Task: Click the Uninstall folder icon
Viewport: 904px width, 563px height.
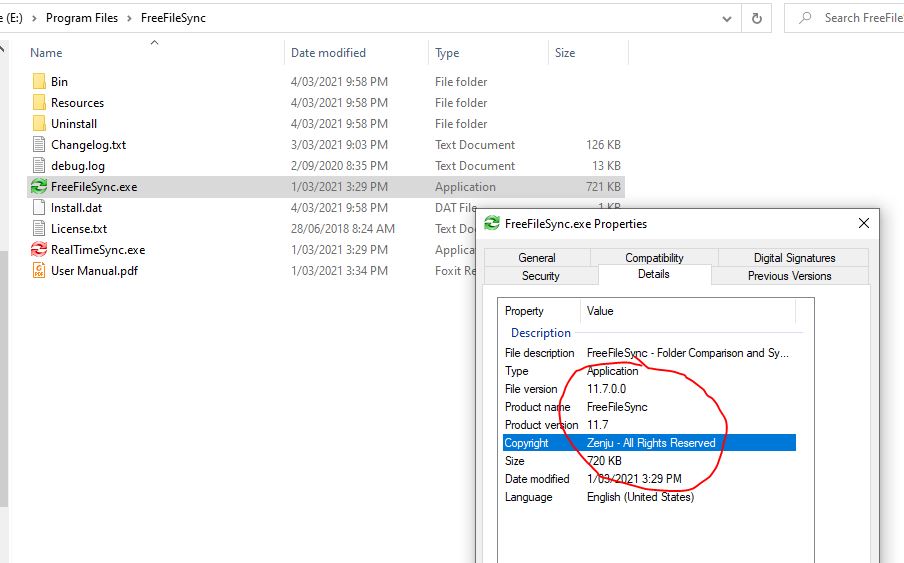Action: (x=39, y=123)
